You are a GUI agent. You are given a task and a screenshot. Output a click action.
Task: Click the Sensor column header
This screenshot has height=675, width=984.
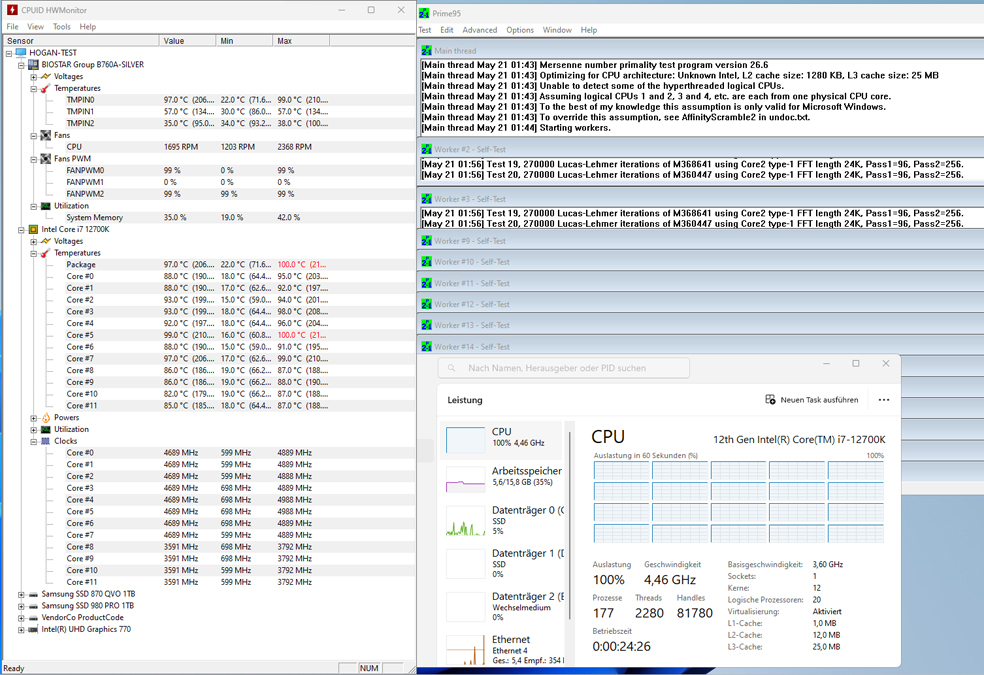tap(82, 41)
